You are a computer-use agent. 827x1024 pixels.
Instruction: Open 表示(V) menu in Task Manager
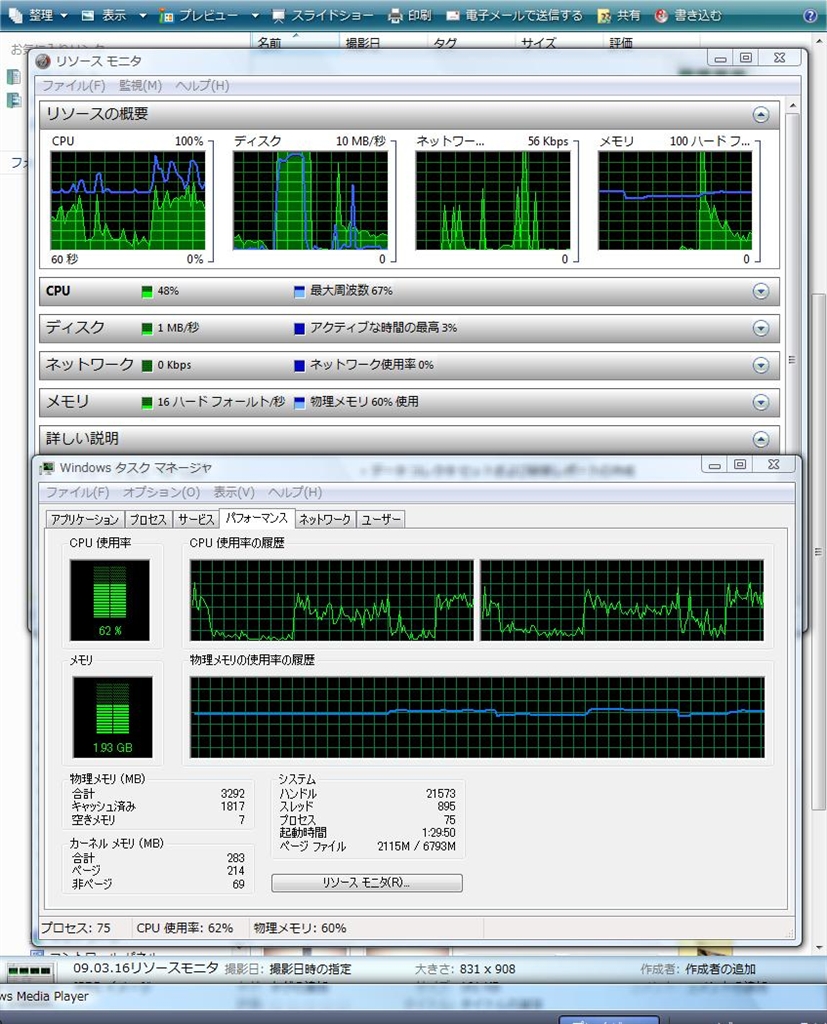point(234,492)
